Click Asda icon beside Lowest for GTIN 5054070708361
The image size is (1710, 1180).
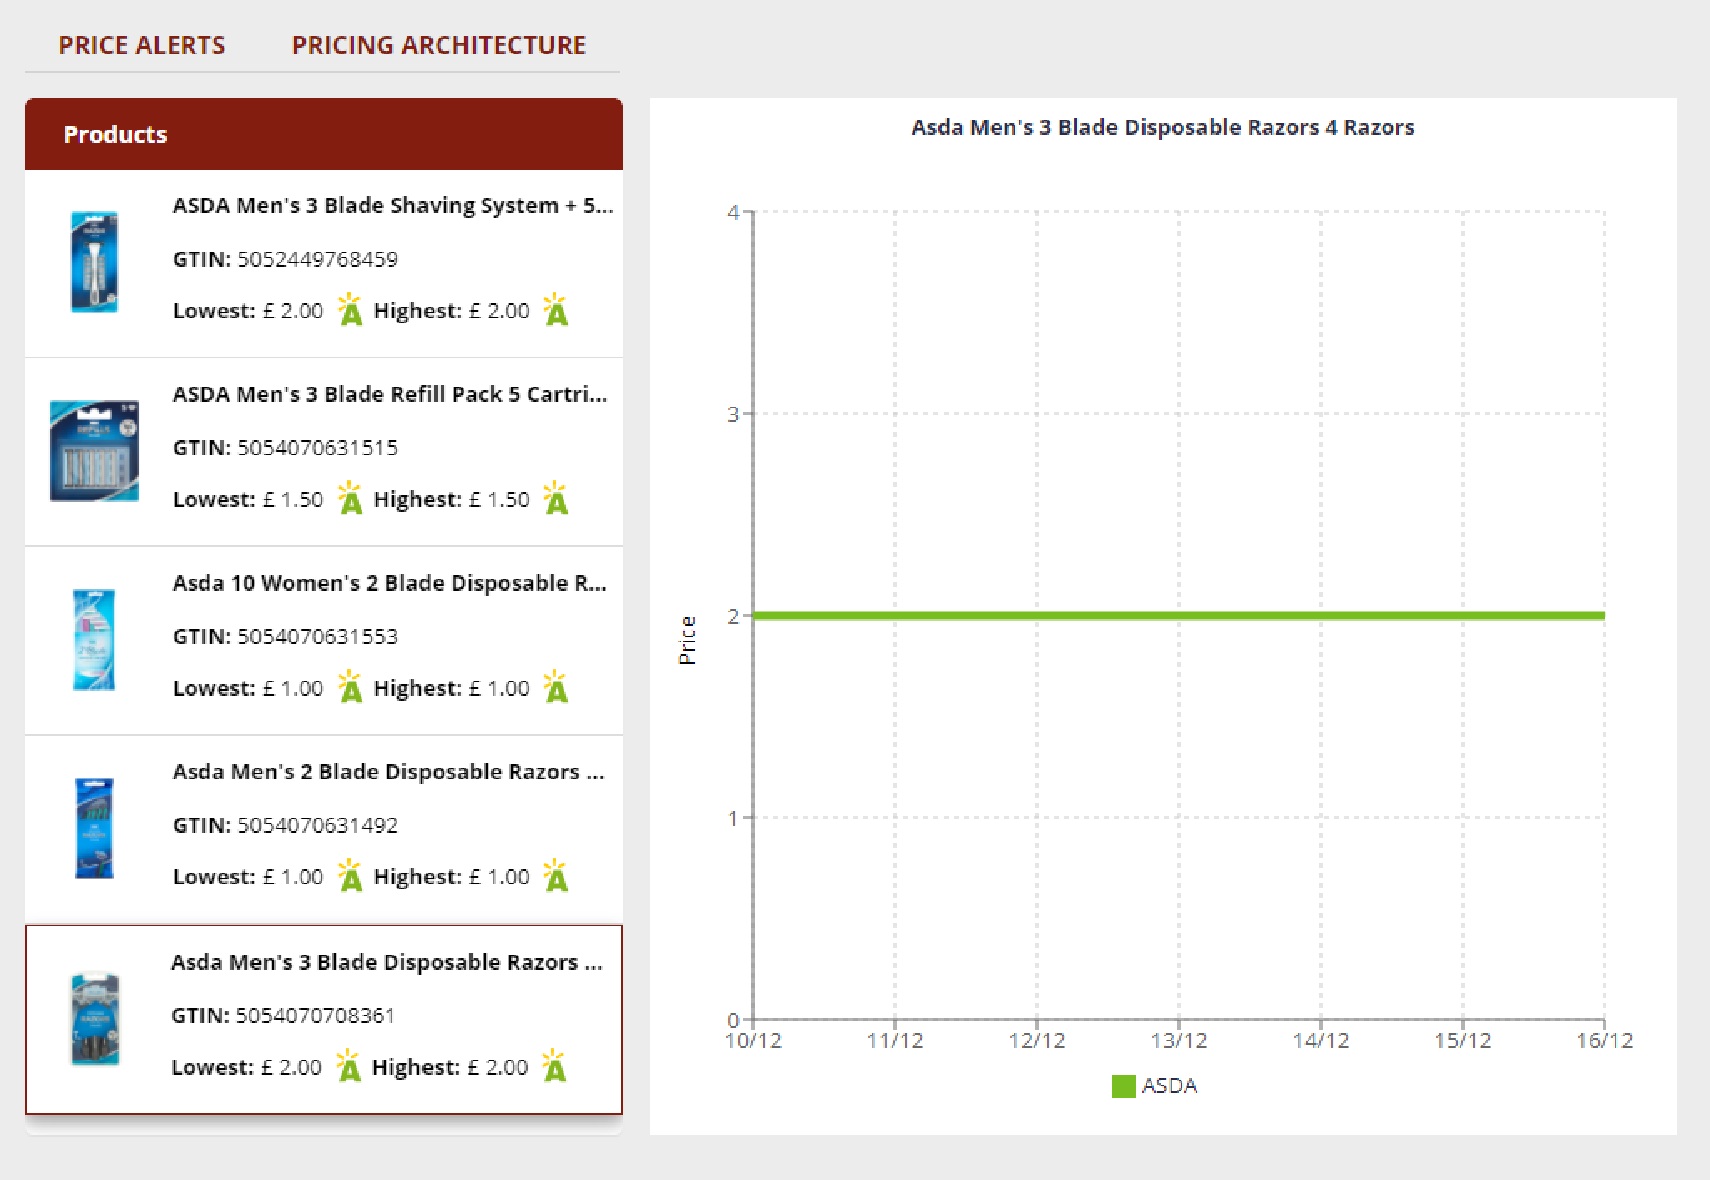click(x=348, y=1066)
